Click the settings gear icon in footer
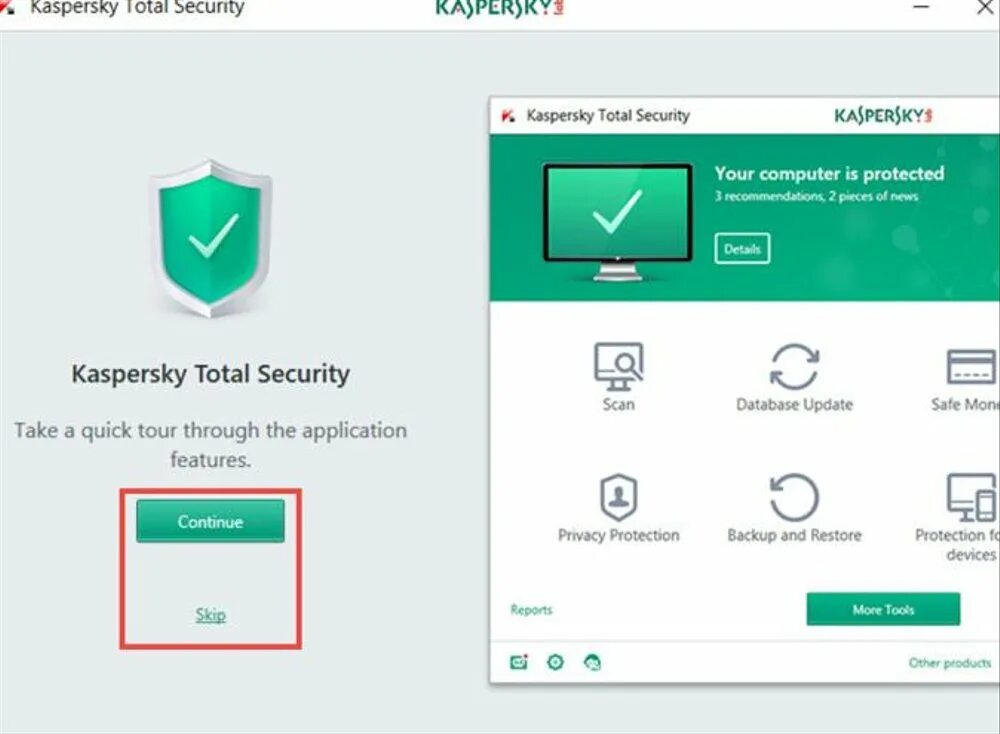The width and height of the screenshot is (1000, 734). (x=555, y=663)
